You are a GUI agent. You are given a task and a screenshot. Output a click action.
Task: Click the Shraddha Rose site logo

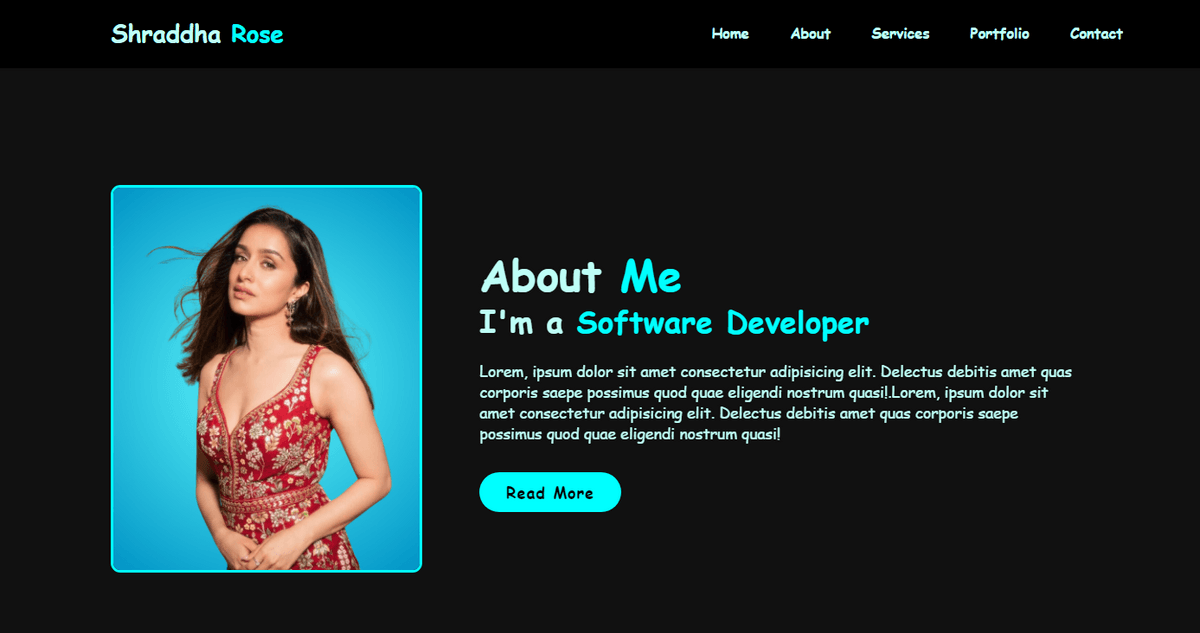click(197, 35)
